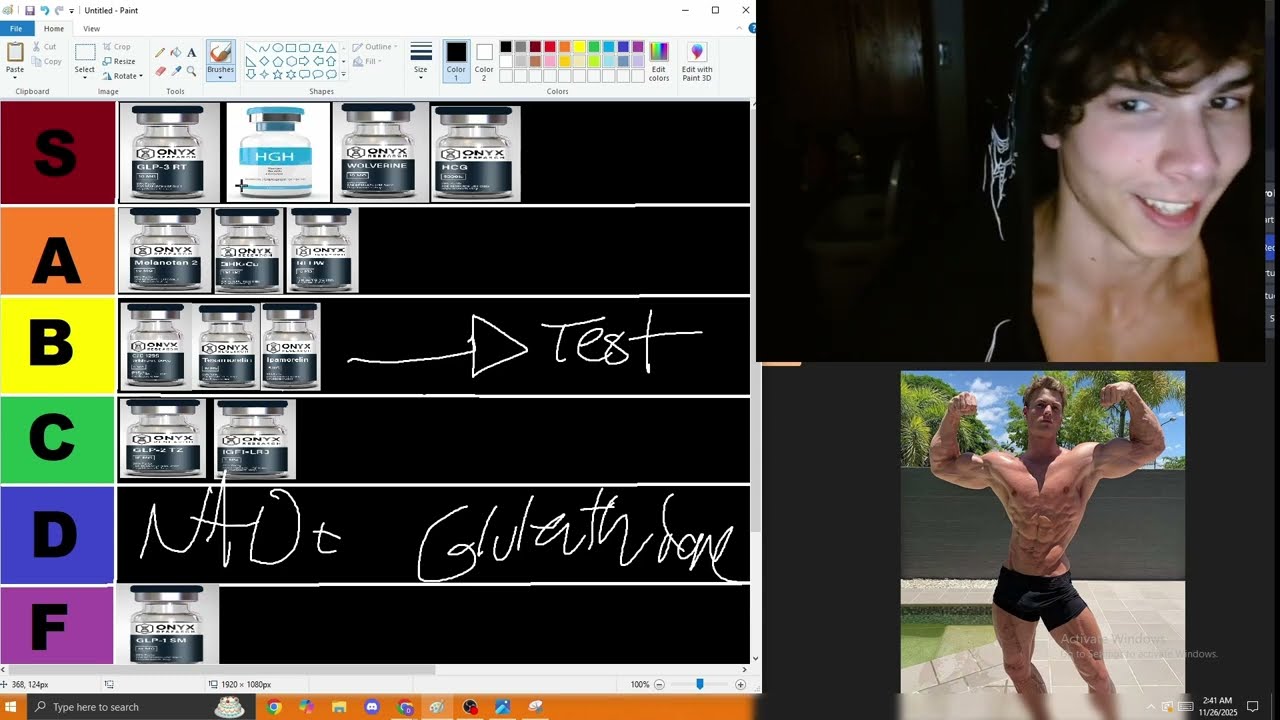Open Discord from the taskbar
Viewport: 1280px width, 720px height.
(x=372, y=707)
